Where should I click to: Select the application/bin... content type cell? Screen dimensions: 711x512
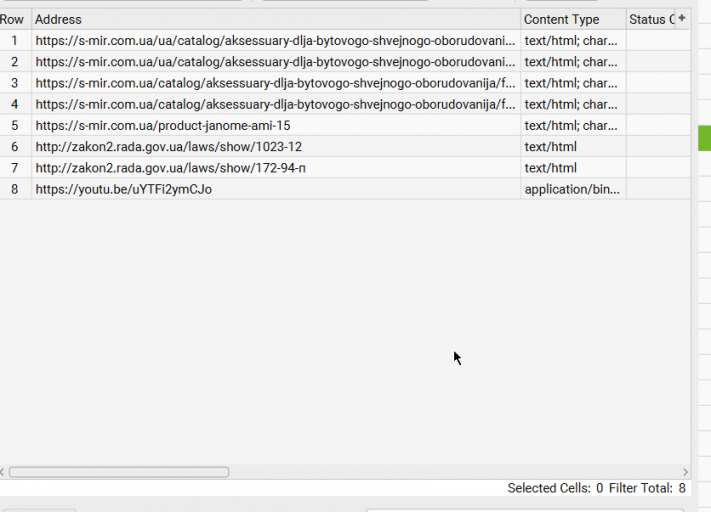573,190
